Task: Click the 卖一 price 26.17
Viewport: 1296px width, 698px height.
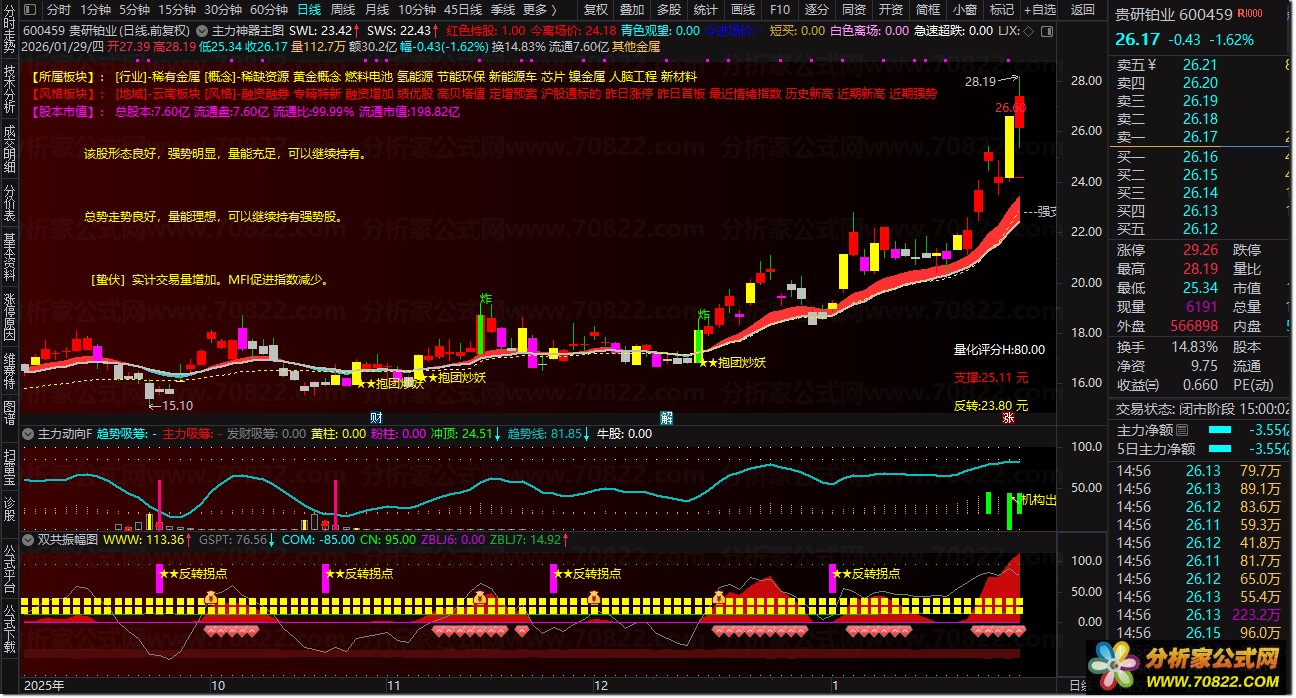Action: click(1199, 137)
